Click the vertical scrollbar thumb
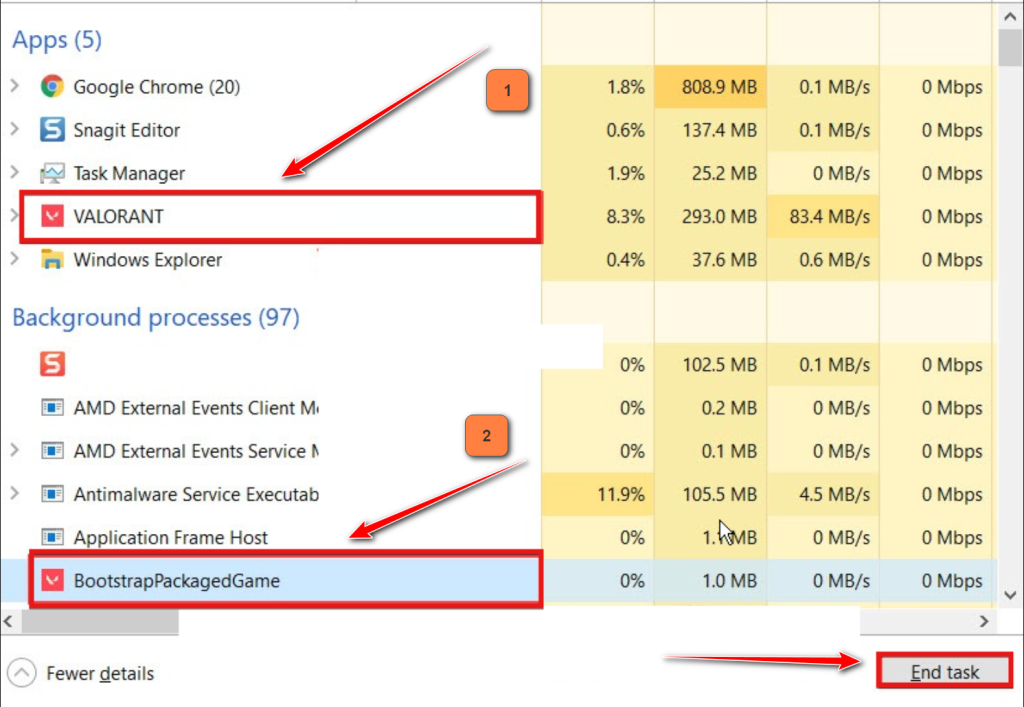Image resolution: width=1024 pixels, height=707 pixels. [x=1010, y=48]
